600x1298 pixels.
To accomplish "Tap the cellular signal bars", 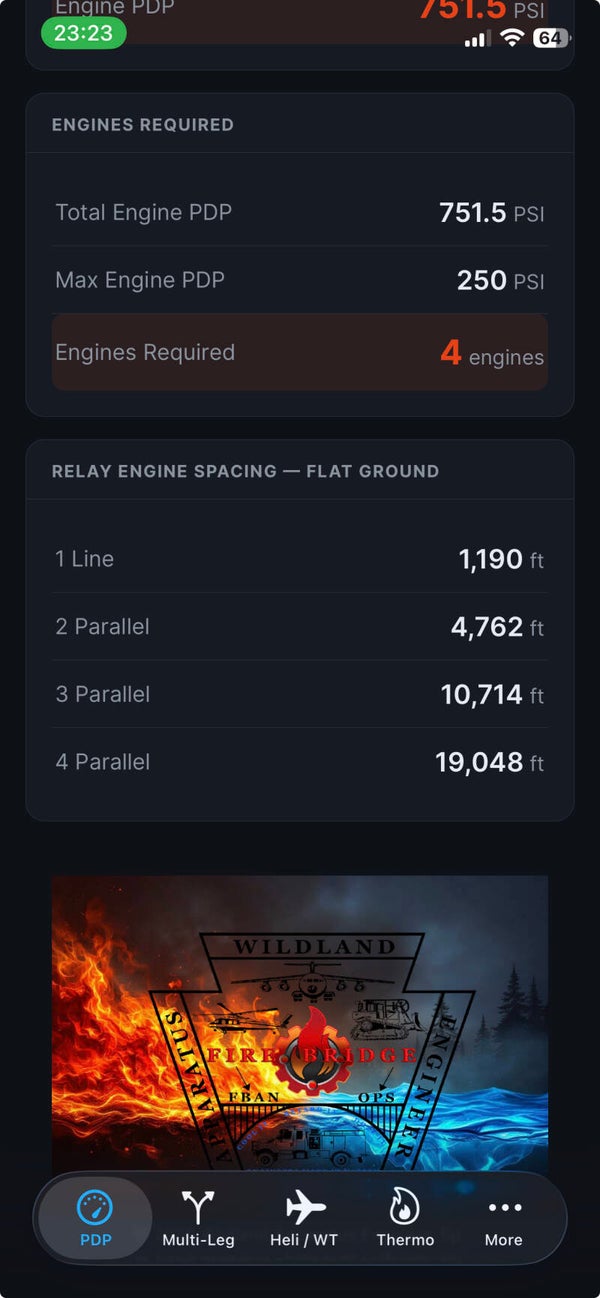I will (x=478, y=38).
